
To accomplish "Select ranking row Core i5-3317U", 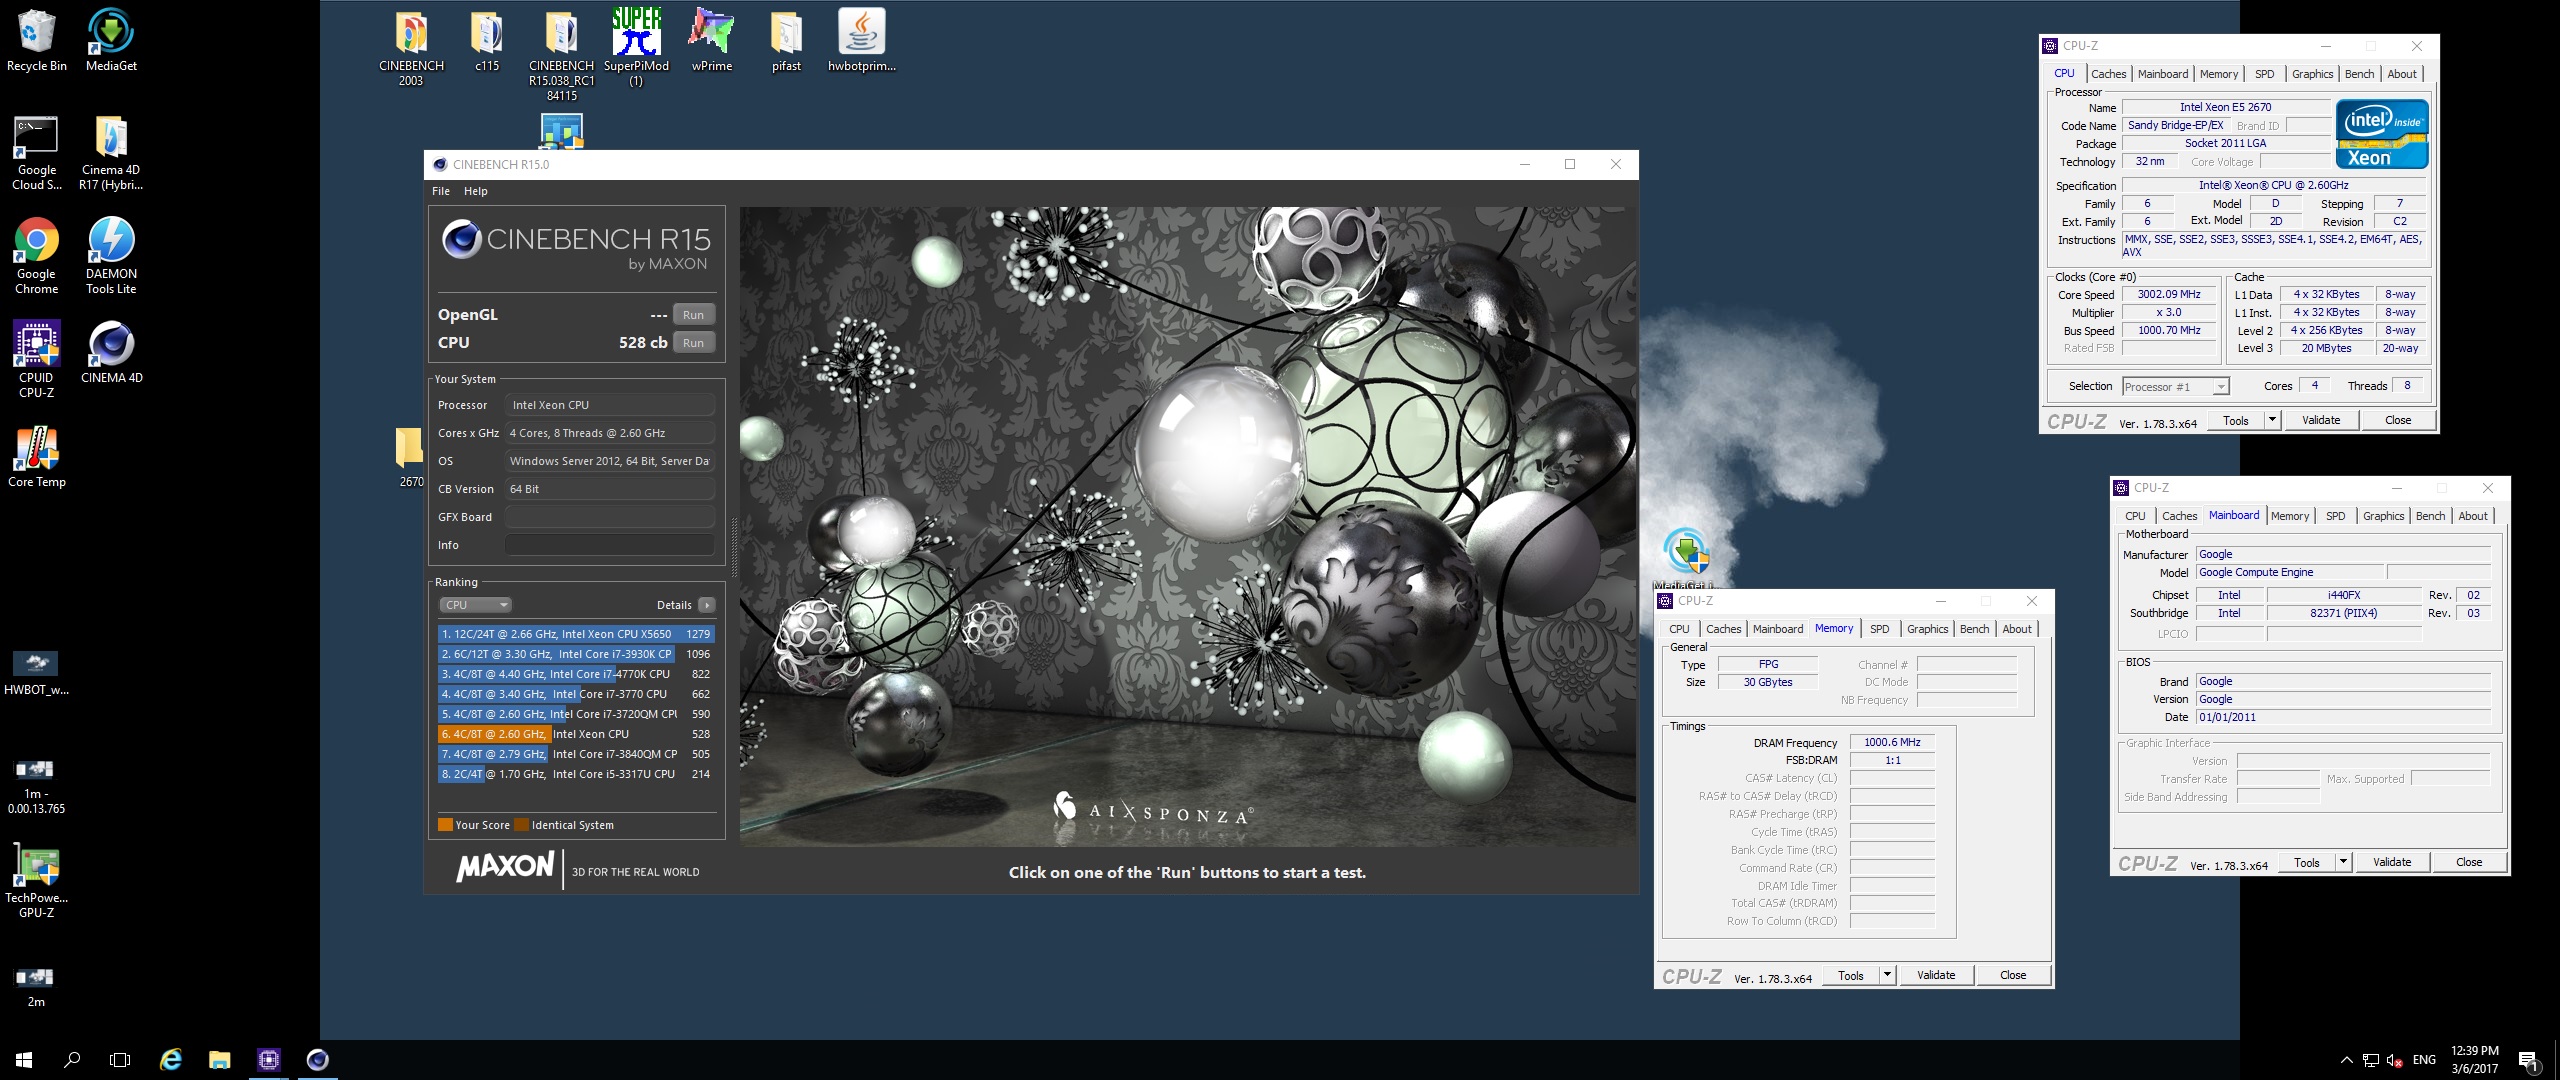I will point(576,774).
